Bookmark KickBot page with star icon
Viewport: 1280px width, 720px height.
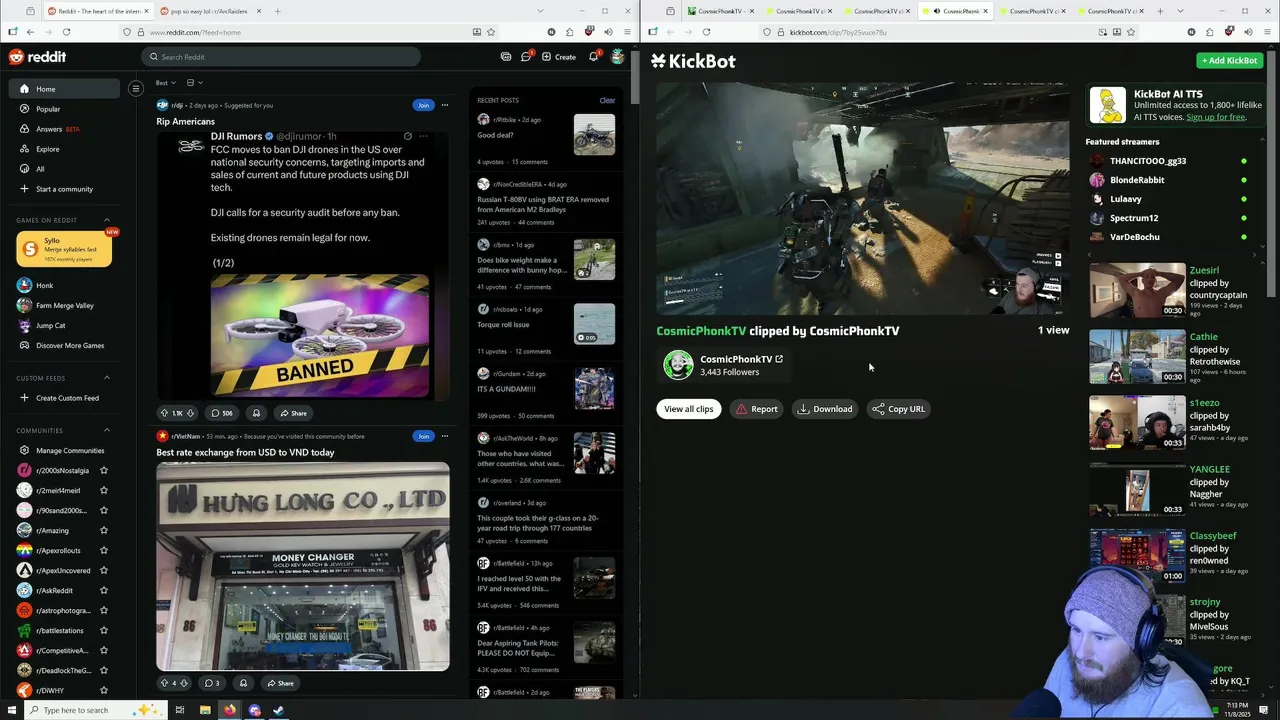[1131, 32]
